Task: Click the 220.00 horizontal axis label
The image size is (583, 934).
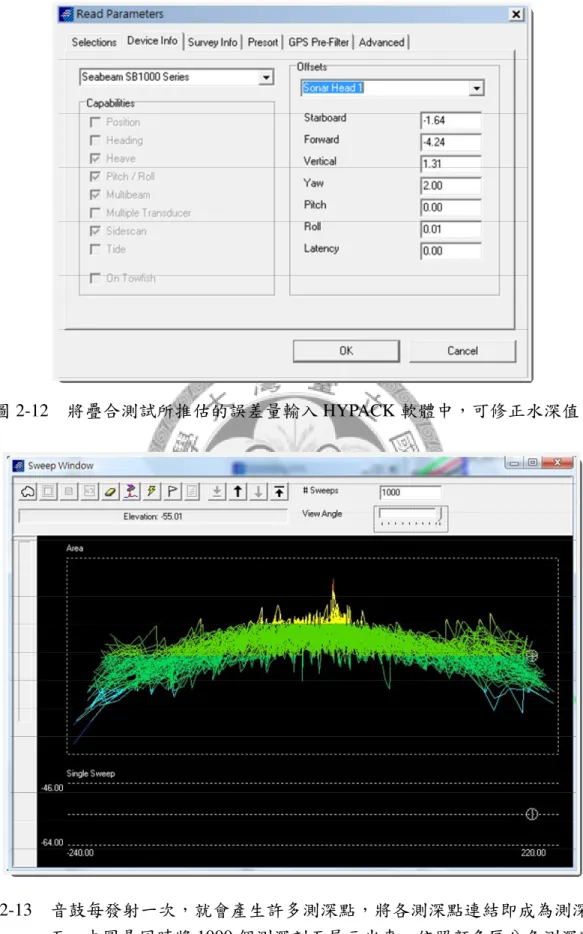Action: click(533, 853)
